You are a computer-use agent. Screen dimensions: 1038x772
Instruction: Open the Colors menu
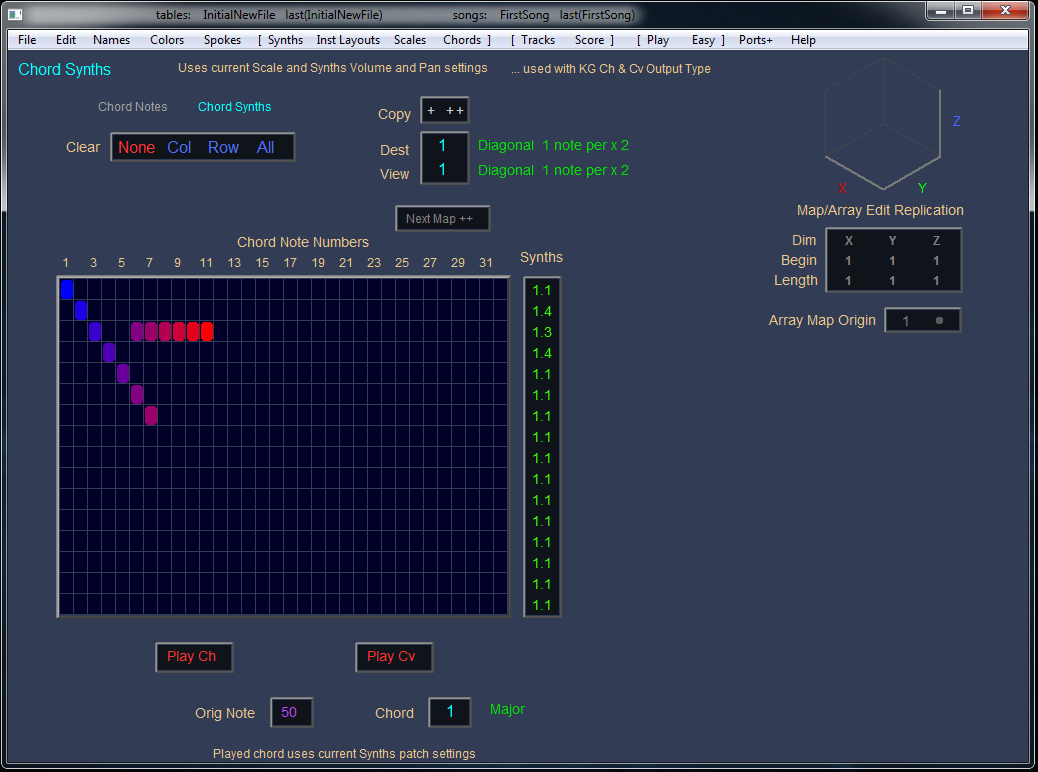[x=167, y=40]
